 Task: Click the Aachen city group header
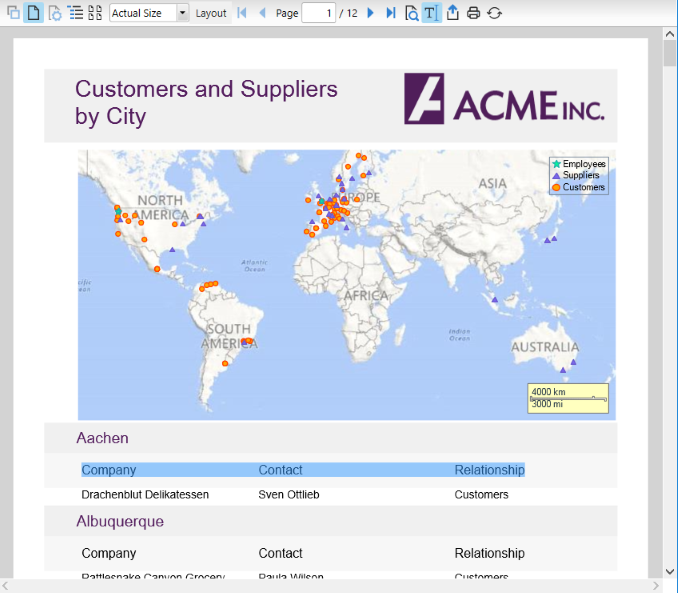click(102, 438)
